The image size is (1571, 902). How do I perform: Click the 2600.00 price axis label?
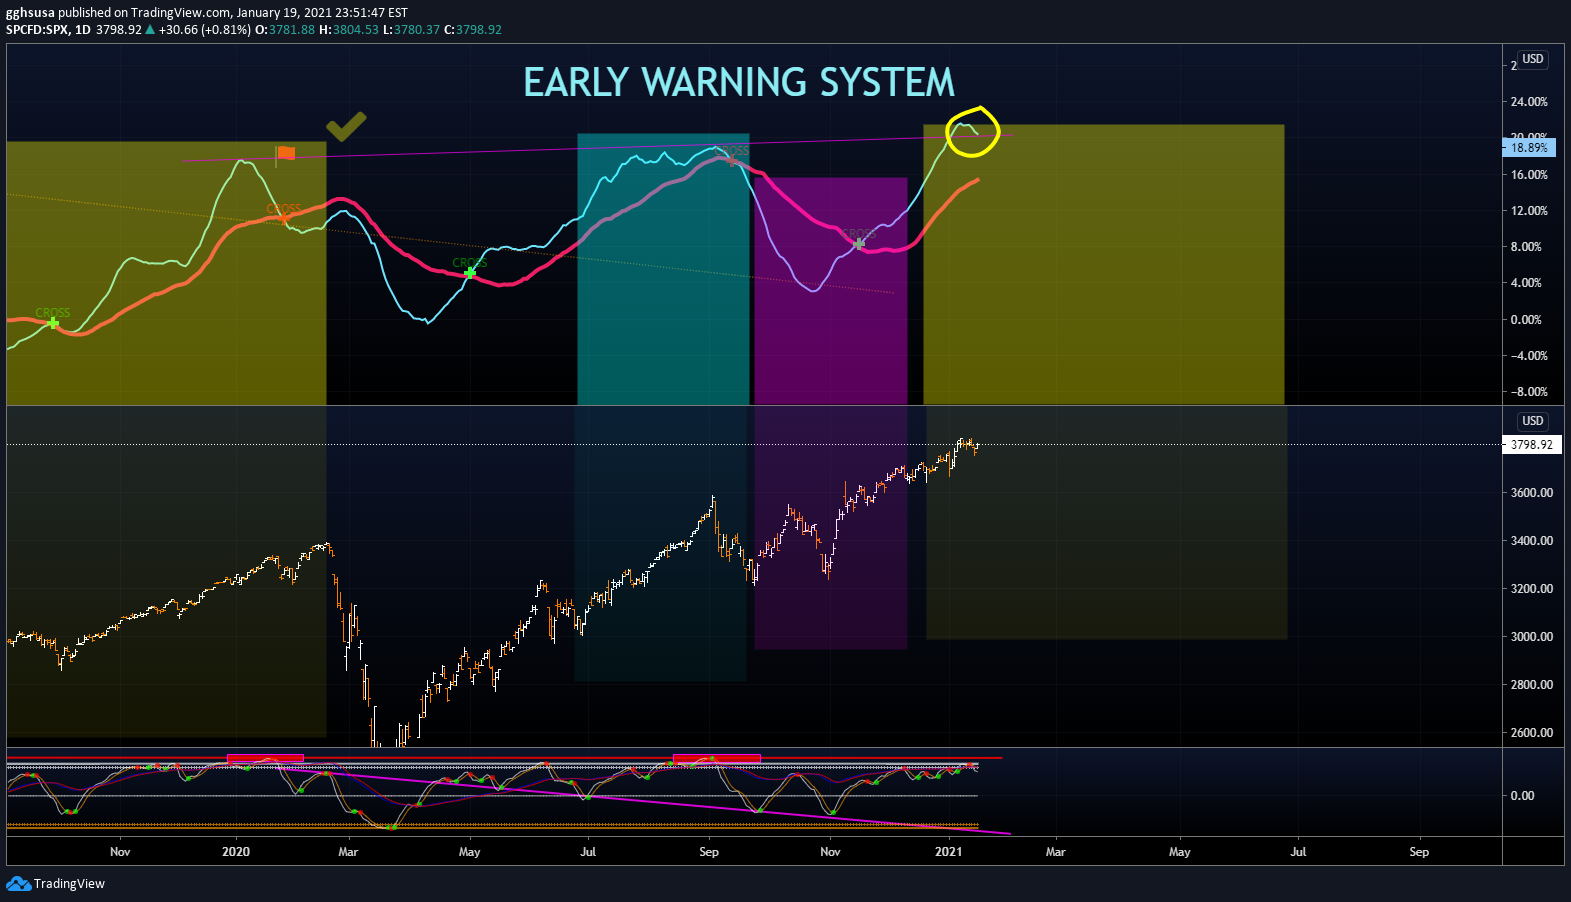(x=1532, y=733)
